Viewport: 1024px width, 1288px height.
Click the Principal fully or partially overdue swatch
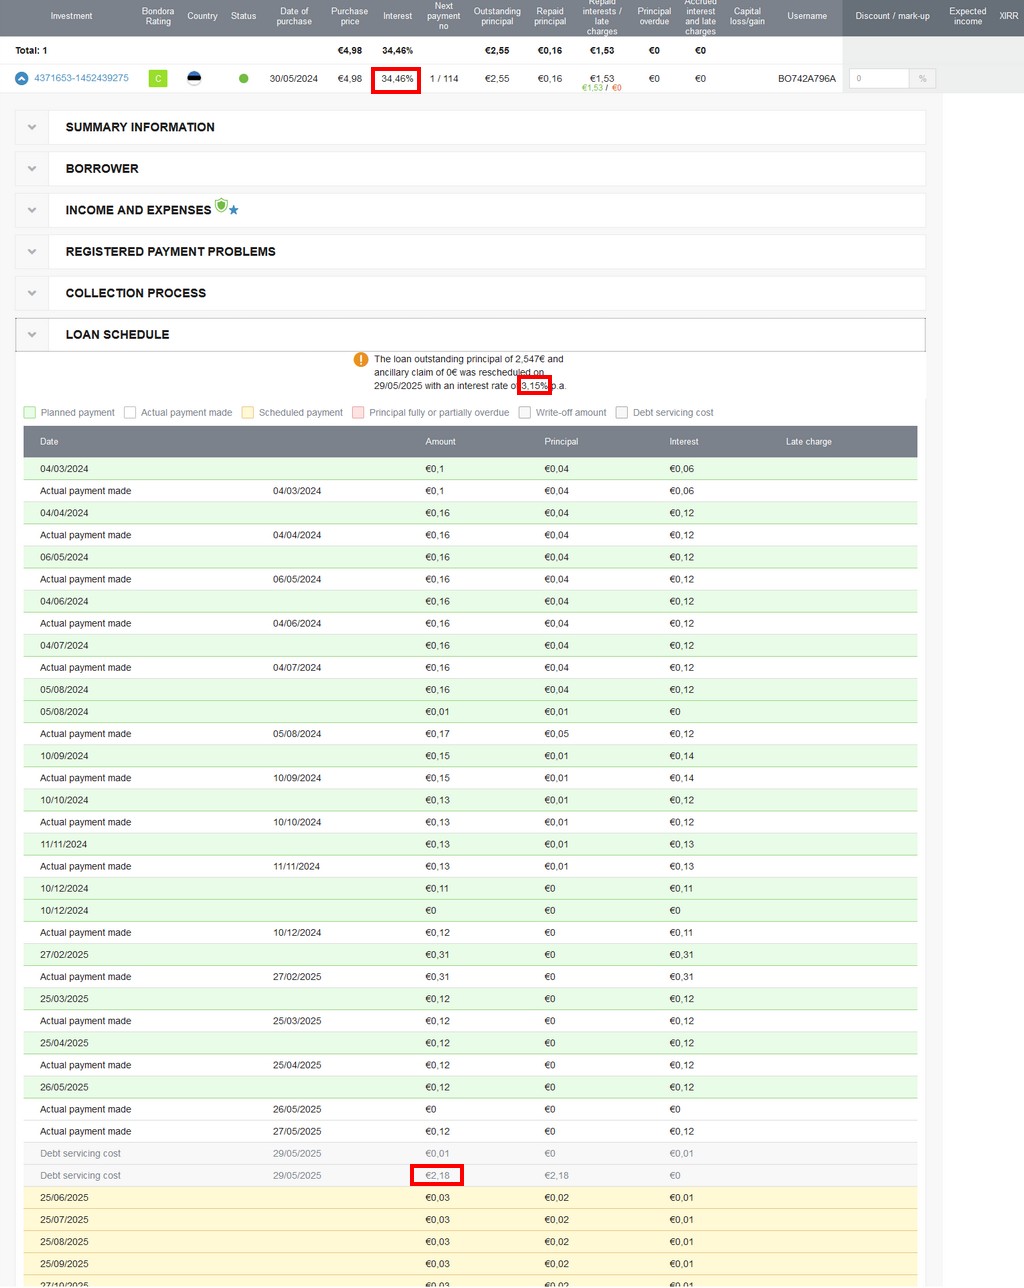[358, 412]
